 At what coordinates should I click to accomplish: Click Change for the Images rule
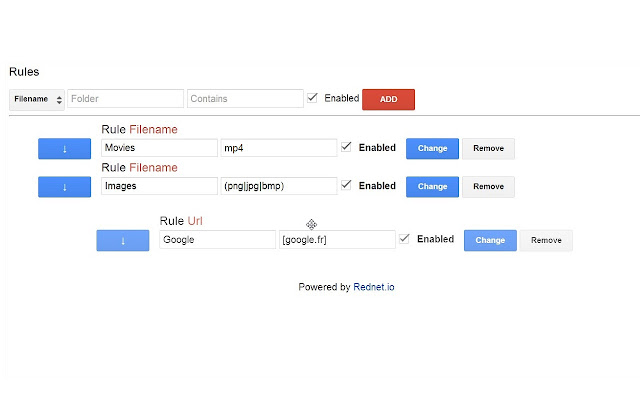432,186
